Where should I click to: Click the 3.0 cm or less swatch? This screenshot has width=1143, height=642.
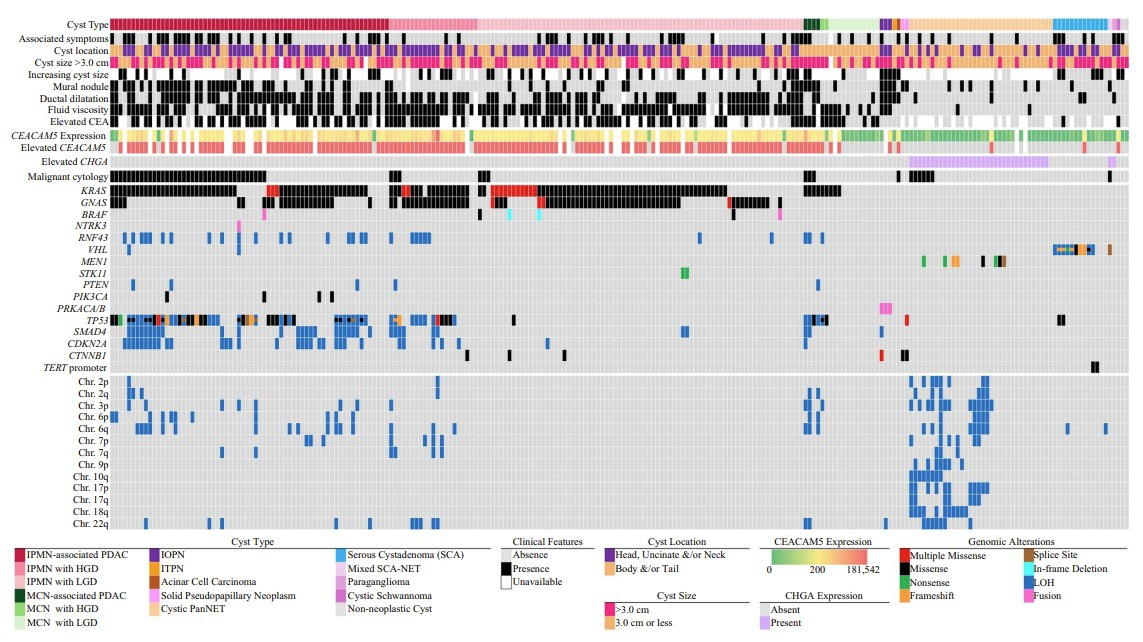[609, 623]
